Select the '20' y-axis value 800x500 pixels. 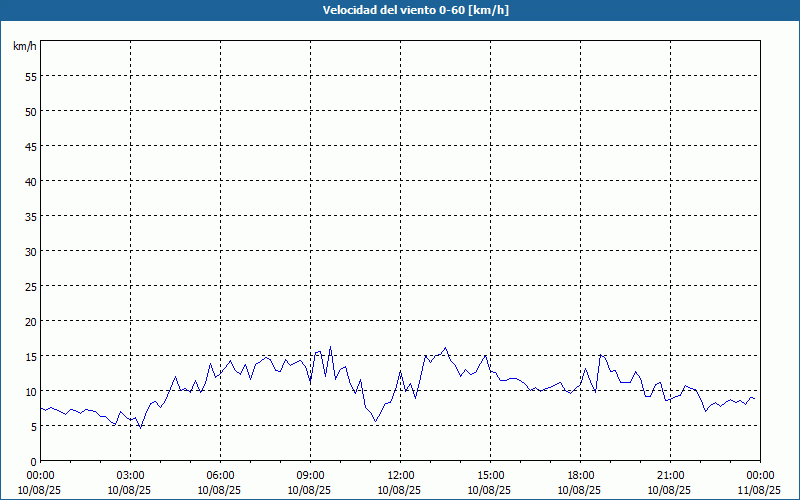(x=31, y=321)
